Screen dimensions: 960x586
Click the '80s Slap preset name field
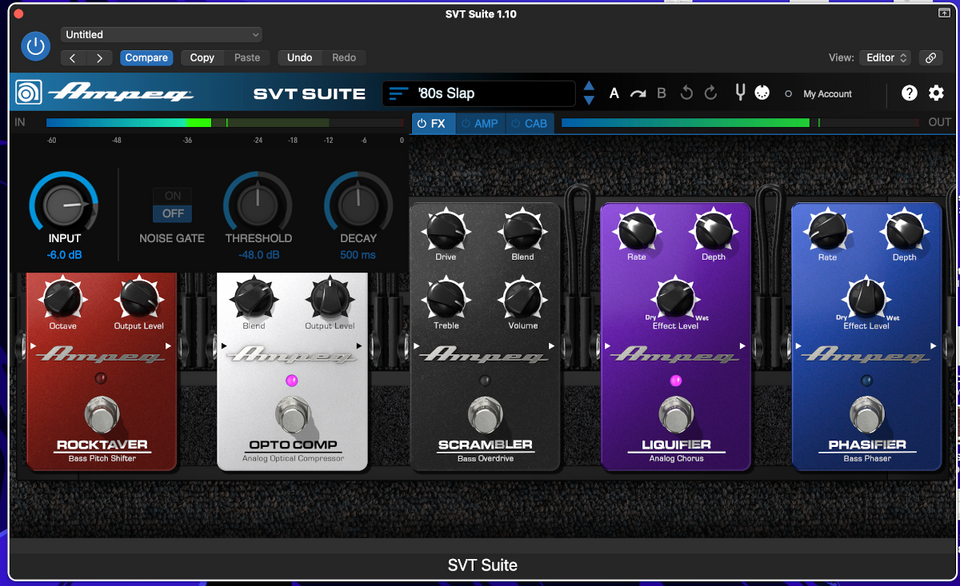coord(490,93)
